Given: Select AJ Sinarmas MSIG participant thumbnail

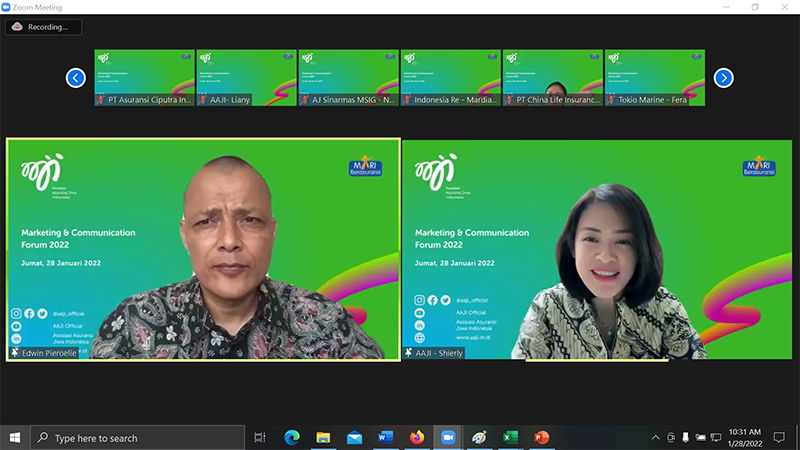Looking at the screenshot, I should (x=348, y=78).
